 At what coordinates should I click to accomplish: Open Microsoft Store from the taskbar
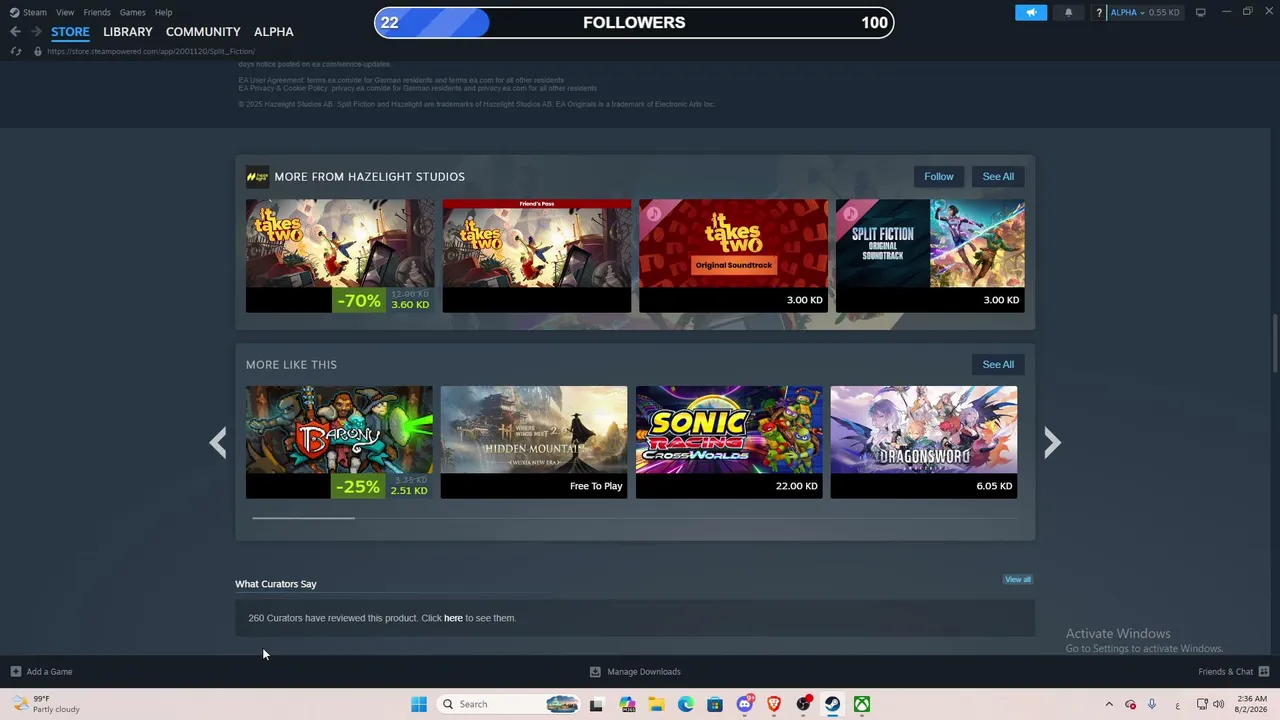715,704
